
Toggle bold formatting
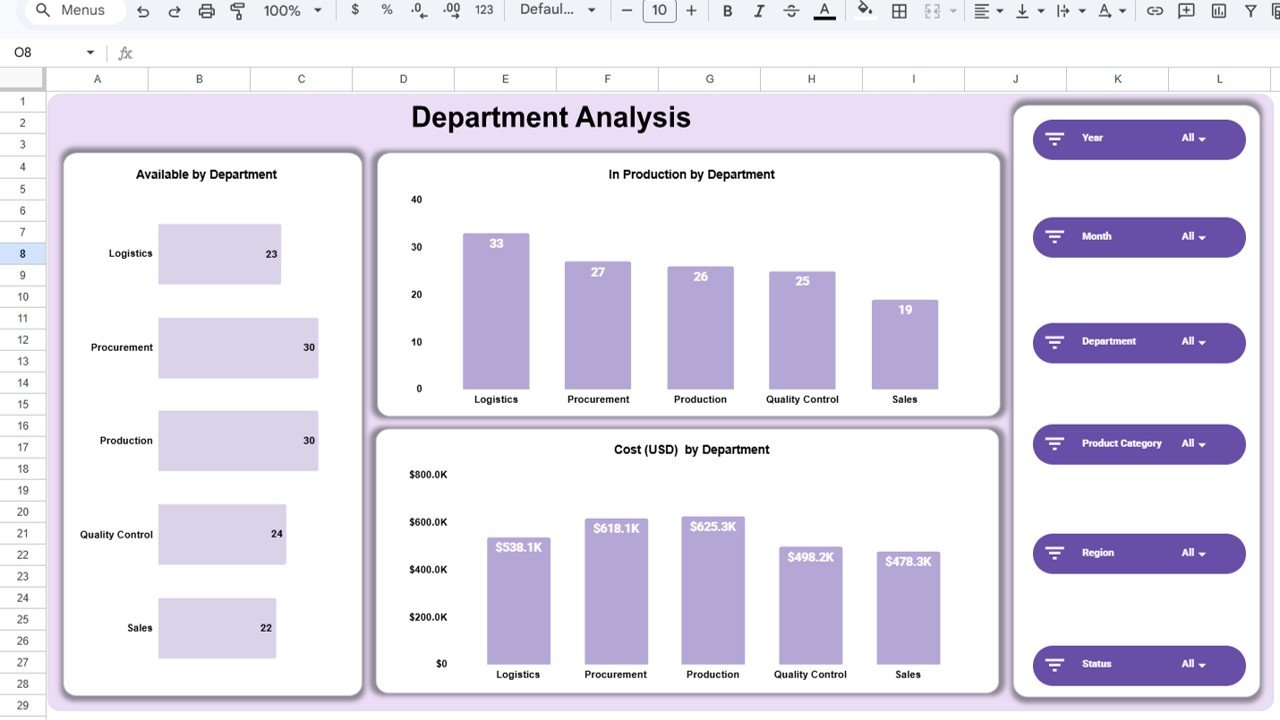click(727, 10)
